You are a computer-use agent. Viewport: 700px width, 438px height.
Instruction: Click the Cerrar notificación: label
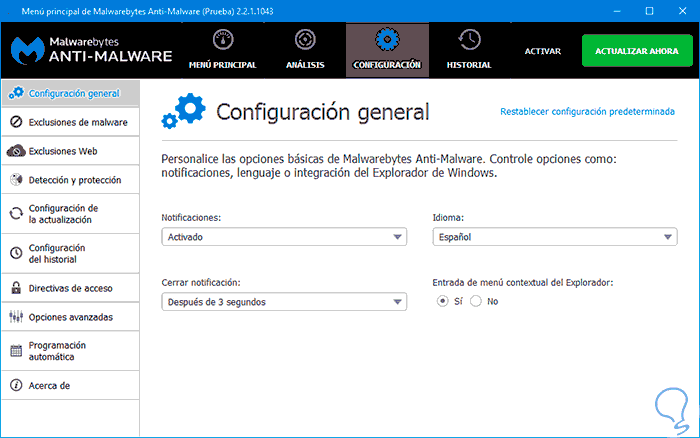(201, 283)
